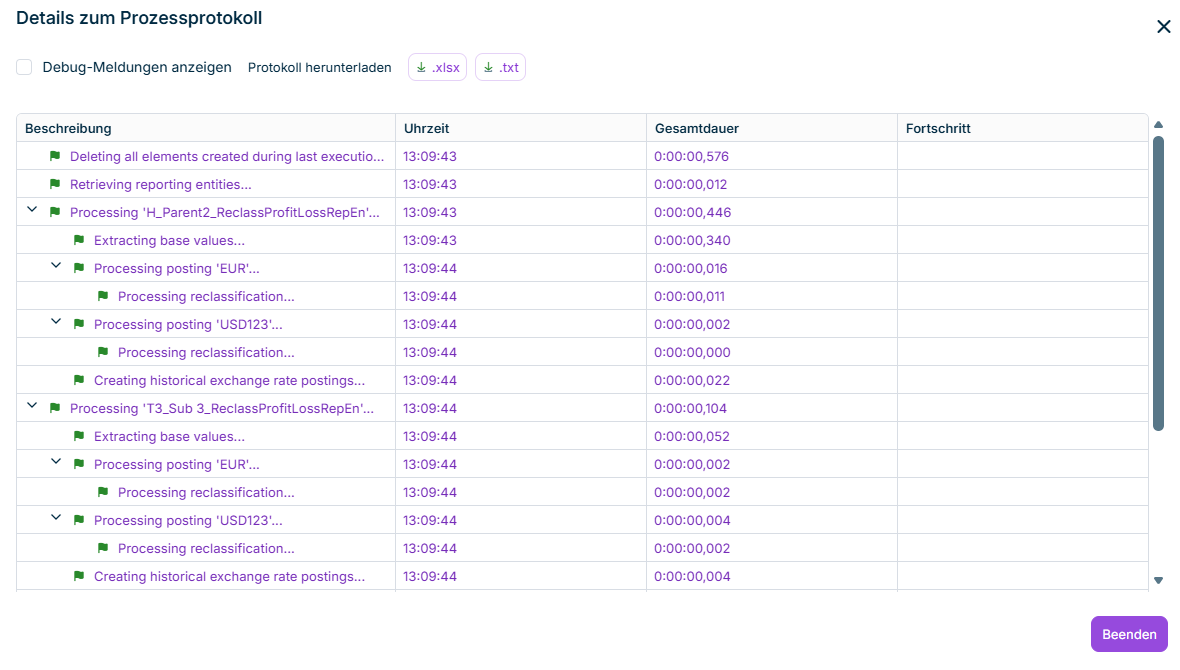Click the flag of the historical postings row lasting 0:00:00,022
This screenshot has height=670, width=1180.
click(79, 380)
